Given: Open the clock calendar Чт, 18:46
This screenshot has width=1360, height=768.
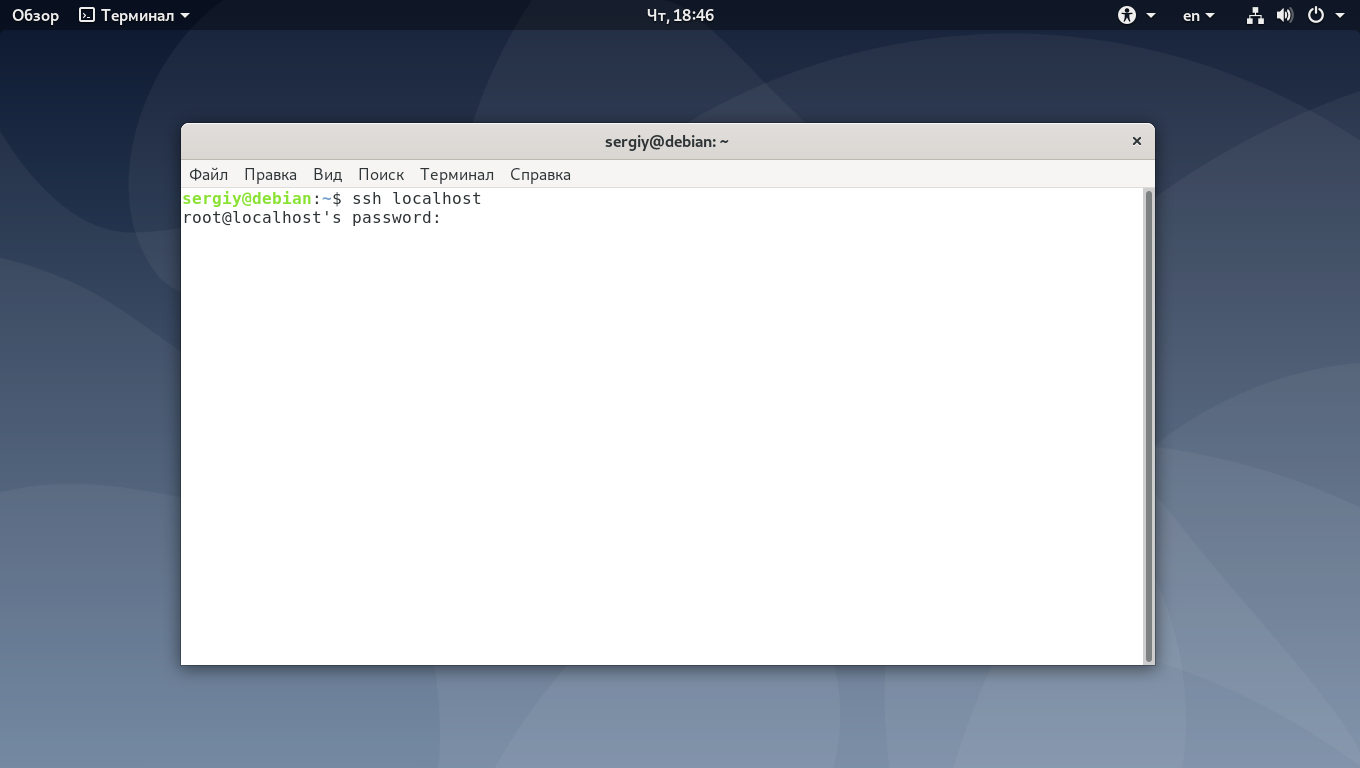Looking at the screenshot, I should (680, 15).
